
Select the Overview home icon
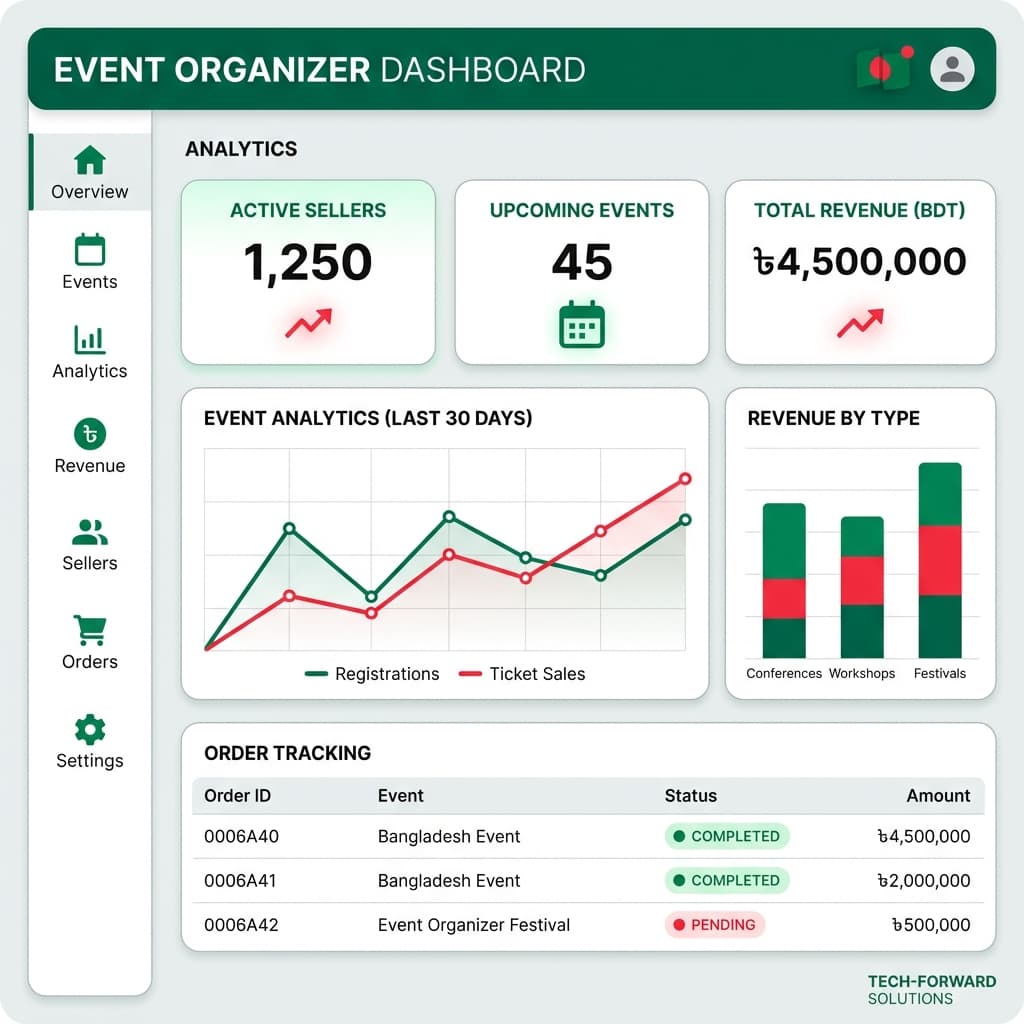(89, 158)
